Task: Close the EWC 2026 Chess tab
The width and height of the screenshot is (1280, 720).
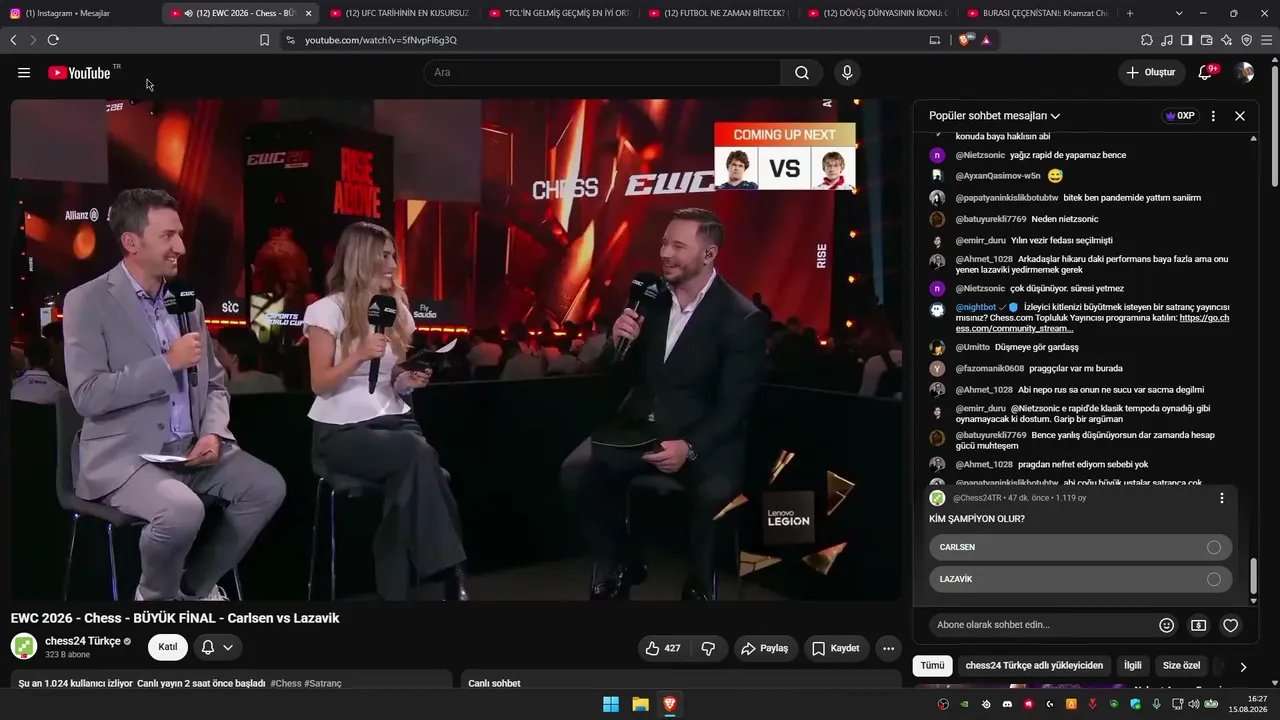Action: pos(308,13)
